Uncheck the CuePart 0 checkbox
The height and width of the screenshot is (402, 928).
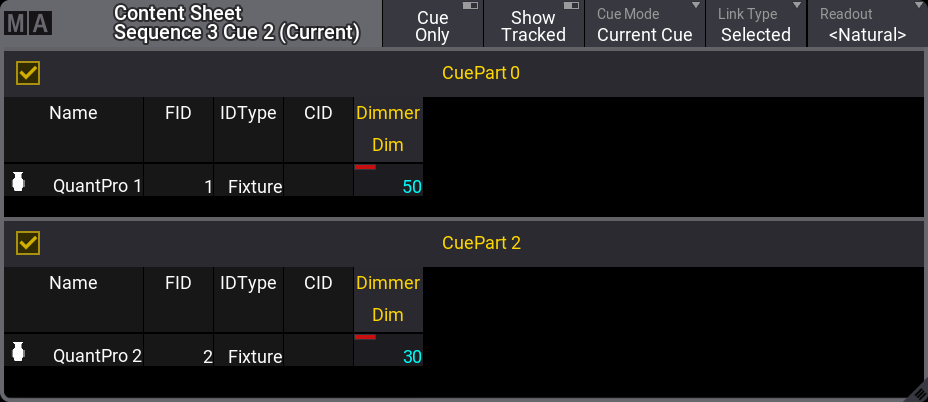point(28,73)
